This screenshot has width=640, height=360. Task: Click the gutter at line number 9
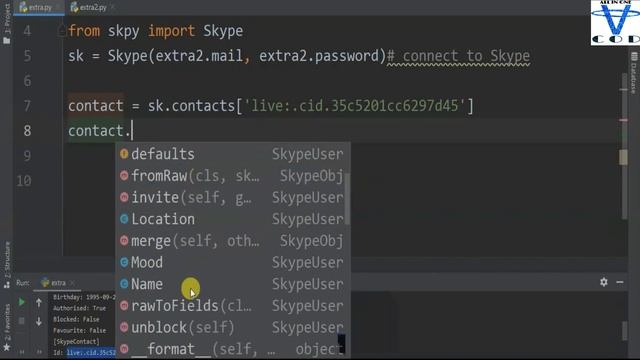27,156
